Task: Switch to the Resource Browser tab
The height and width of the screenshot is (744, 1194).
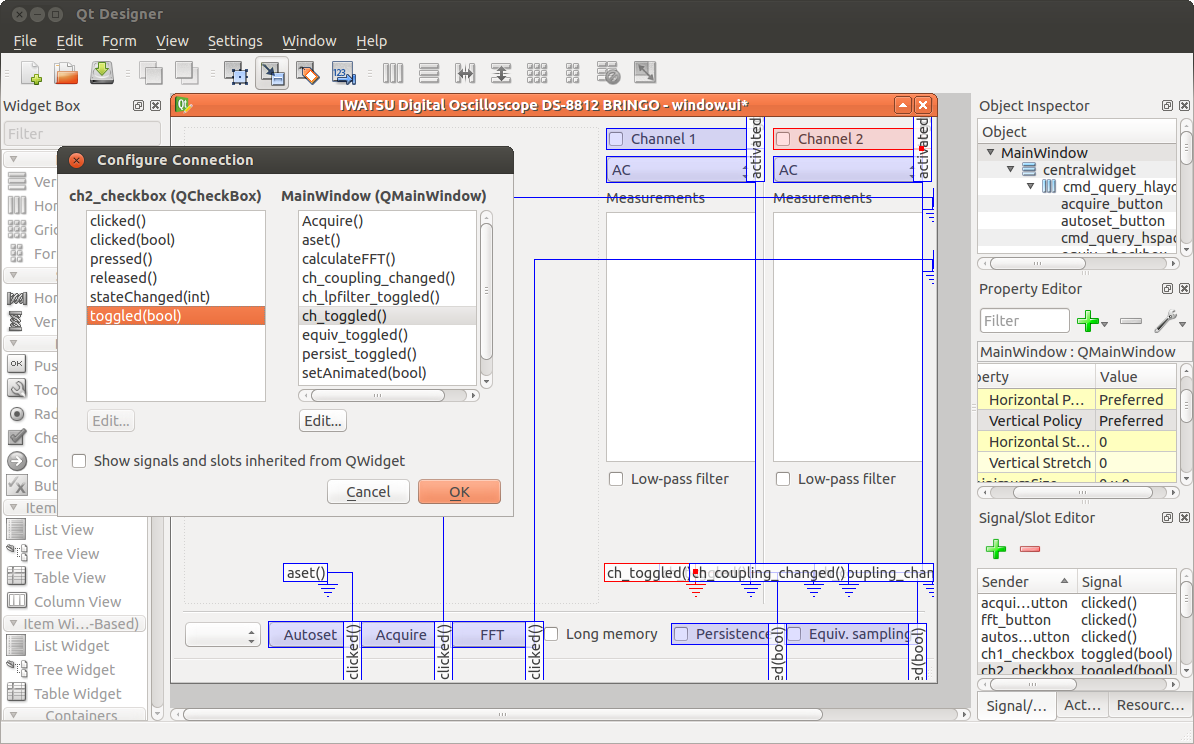Action: [1150, 705]
